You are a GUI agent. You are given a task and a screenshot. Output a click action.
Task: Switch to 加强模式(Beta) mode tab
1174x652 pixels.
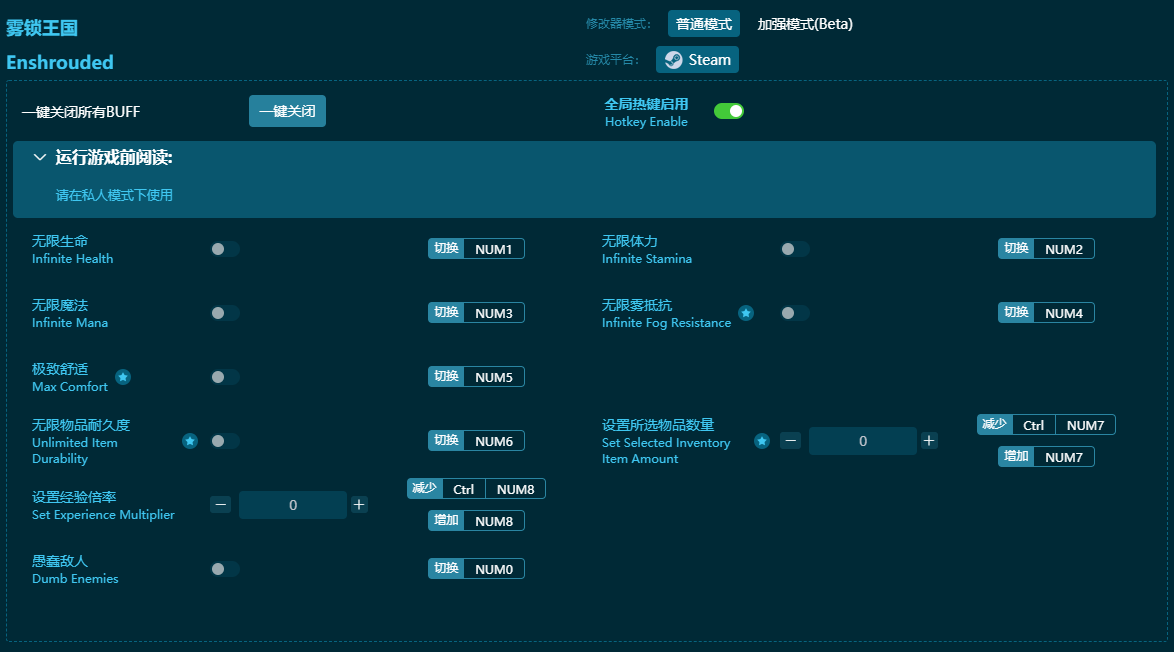tap(805, 24)
